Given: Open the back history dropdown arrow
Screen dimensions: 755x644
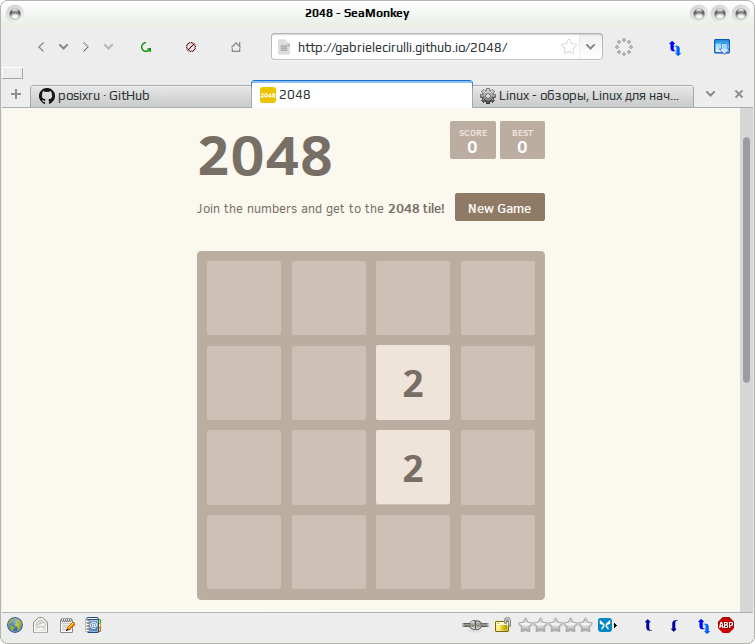Looking at the screenshot, I should coord(63,47).
